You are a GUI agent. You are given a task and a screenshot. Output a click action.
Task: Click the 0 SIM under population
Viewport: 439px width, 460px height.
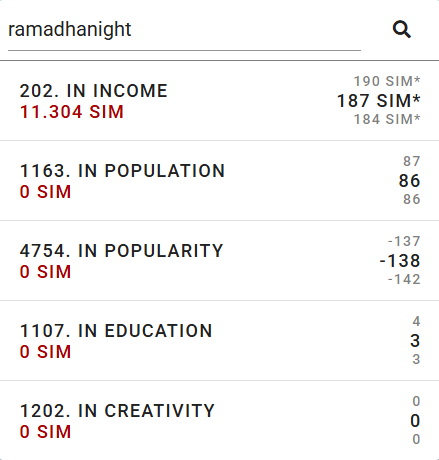(x=45, y=192)
